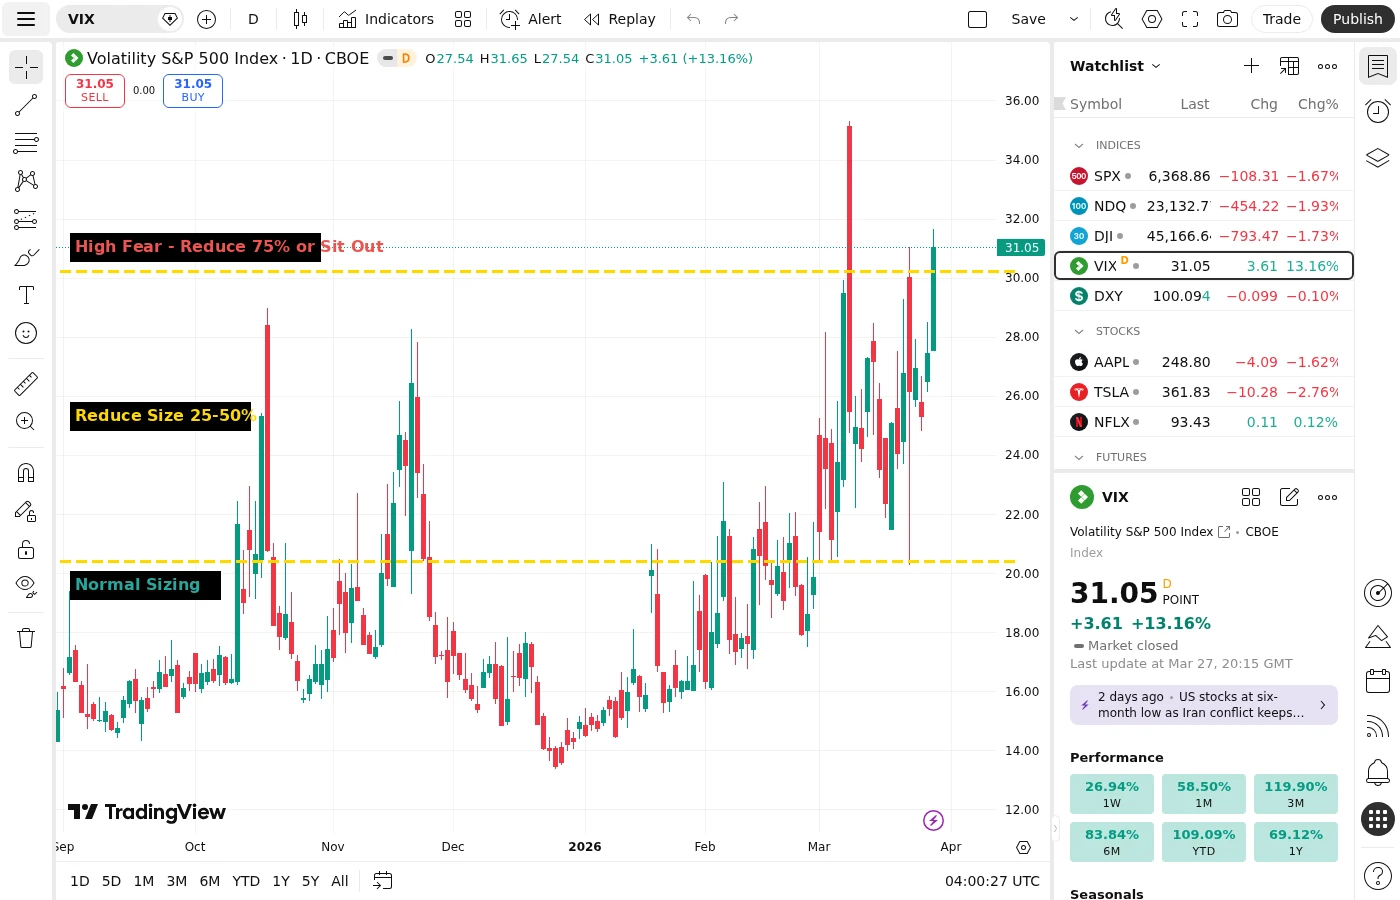Toggle stay in drawing mode

(x=26, y=511)
